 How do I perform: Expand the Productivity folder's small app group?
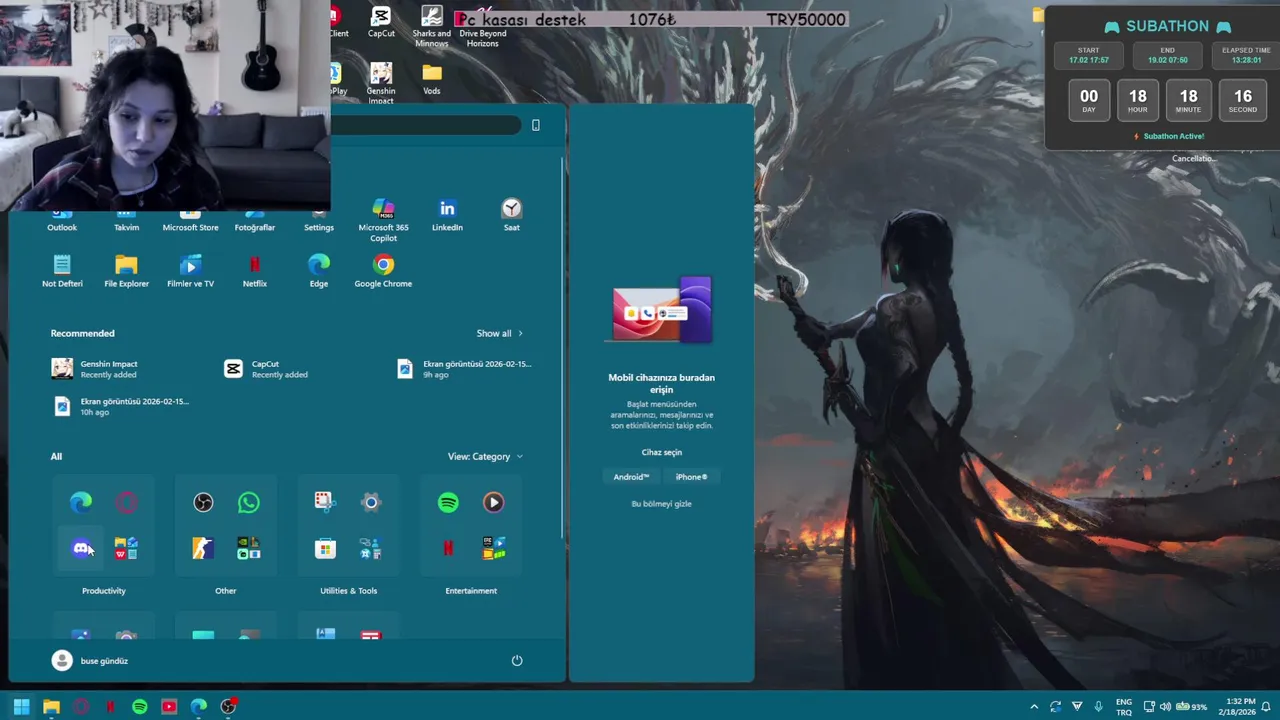126,548
